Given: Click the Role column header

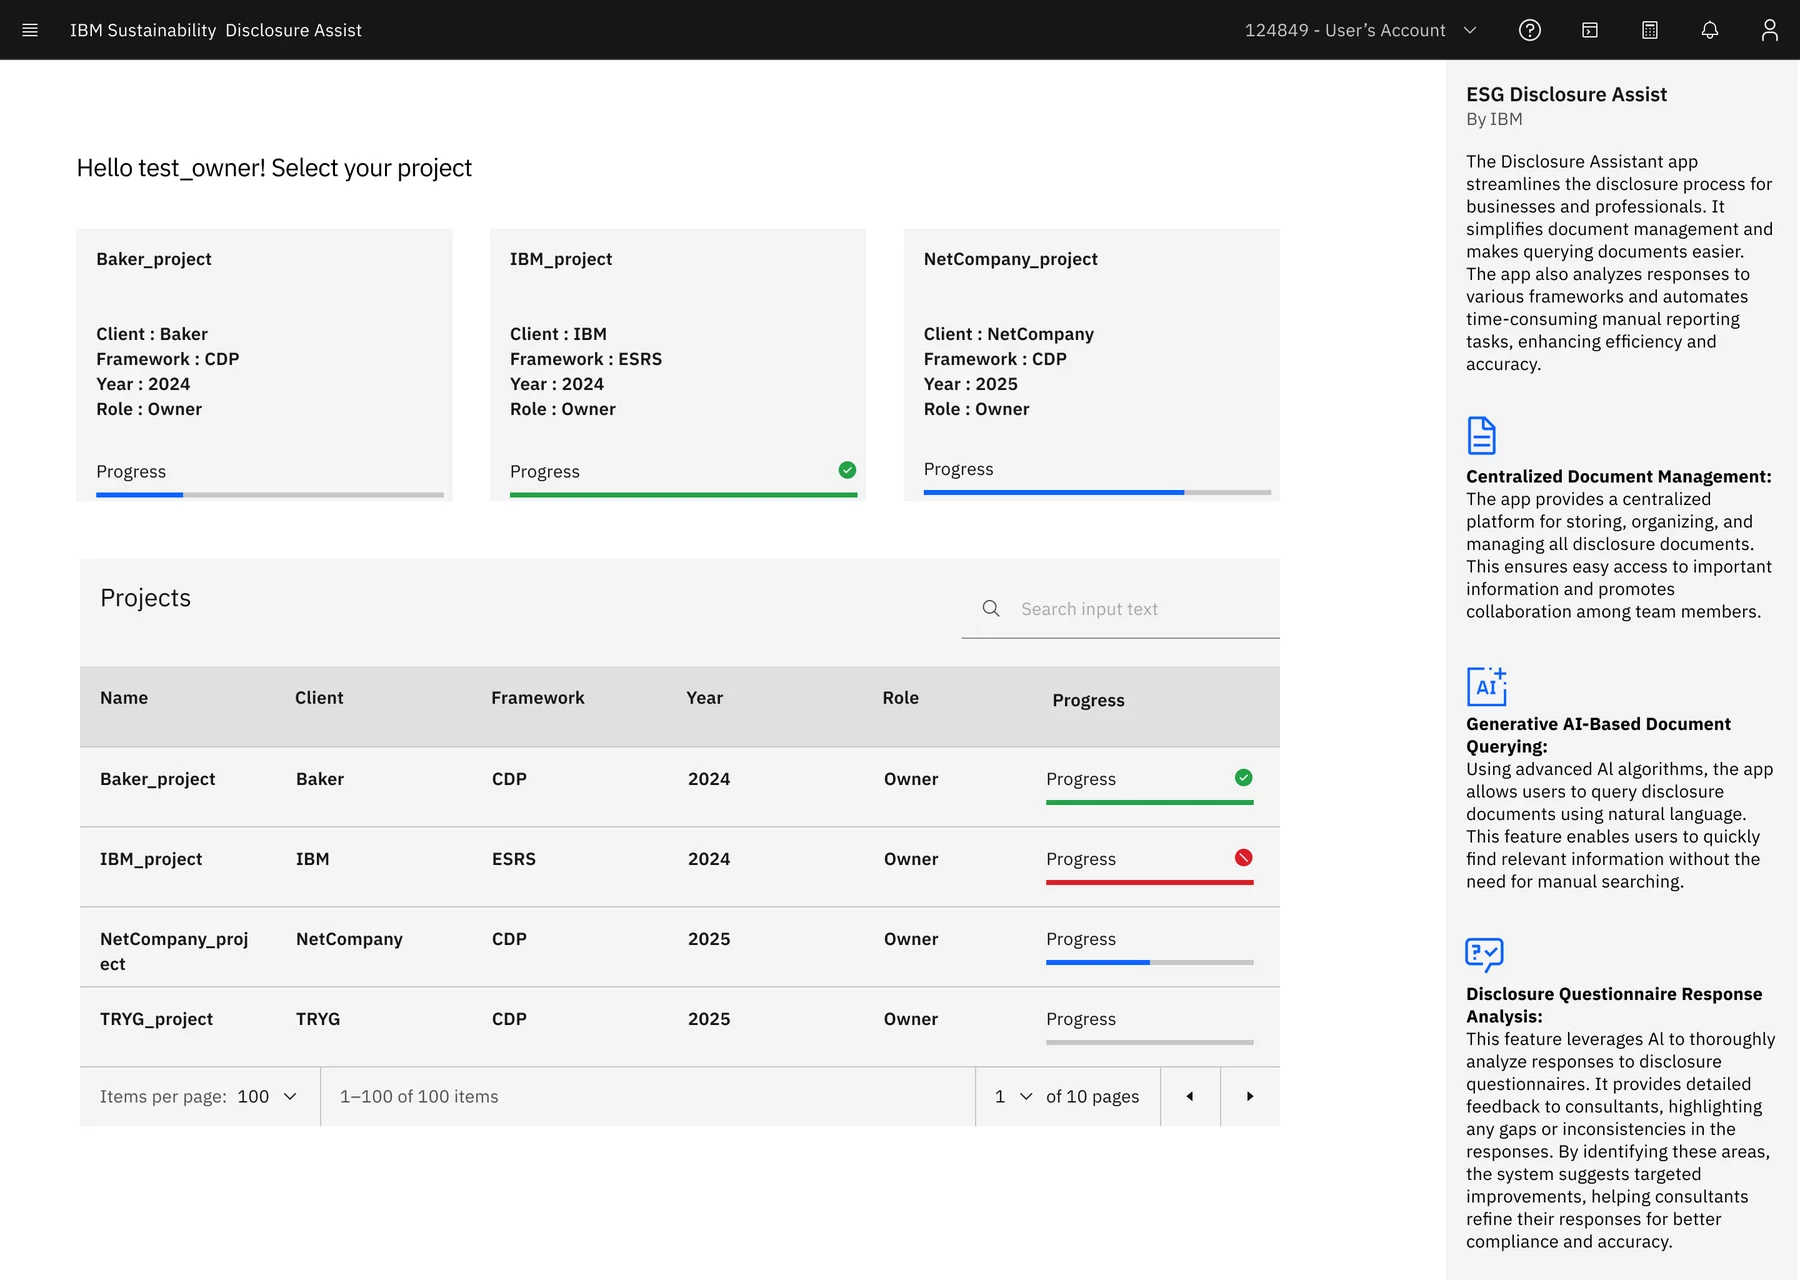Looking at the screenshot, I should (x=901, y=698).
